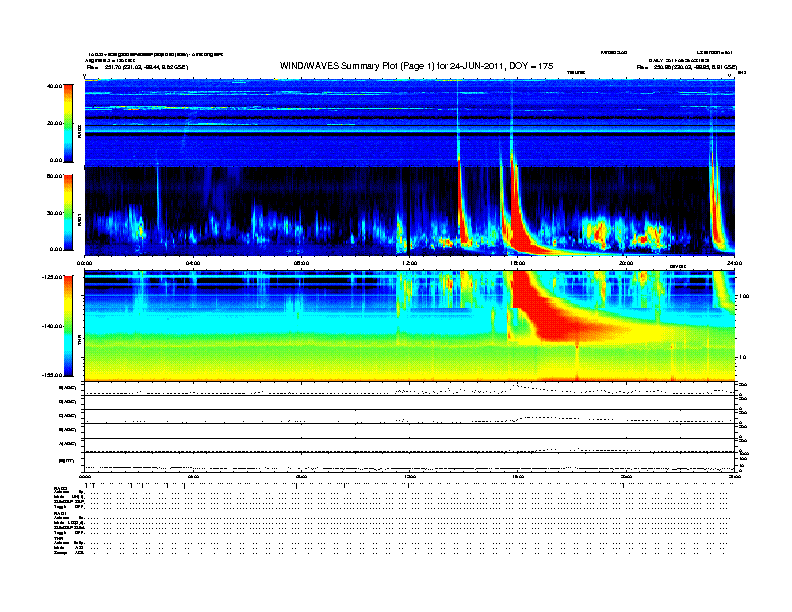Select the 20.00 label on RAD2 scale
Viewport: 792px width, 612px height.
[55, 123]
